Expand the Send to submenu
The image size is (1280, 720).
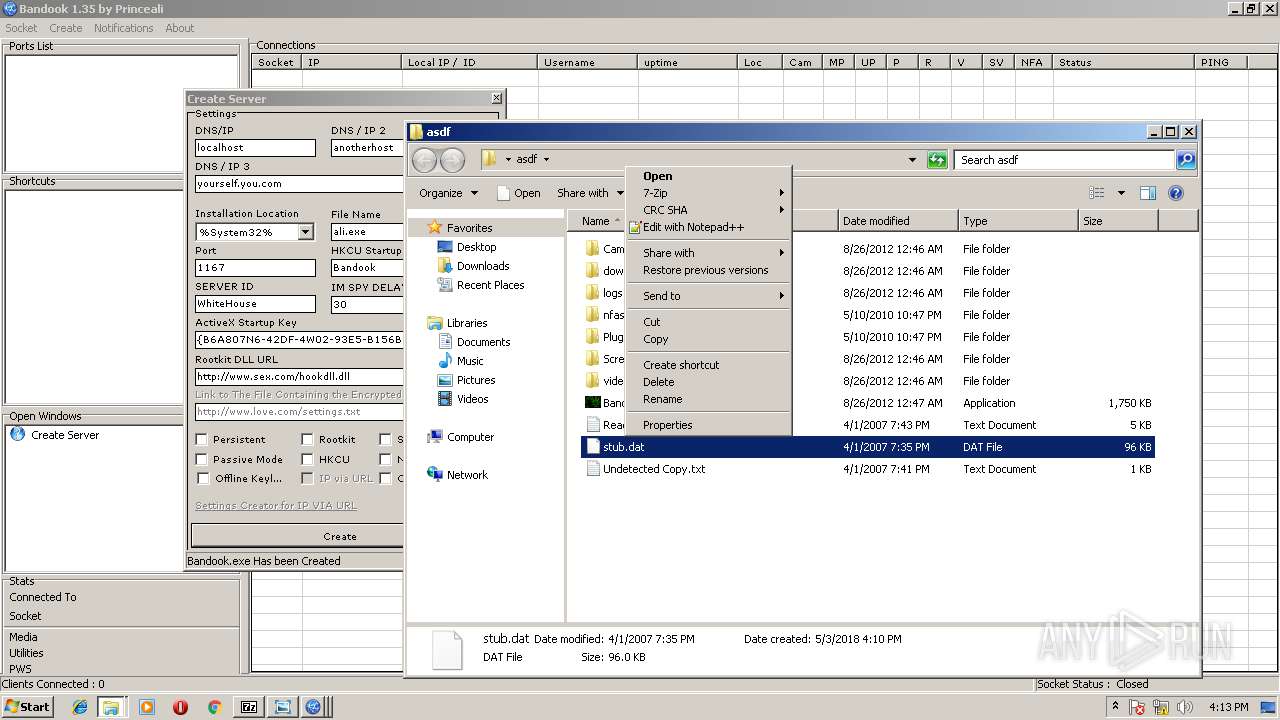click(710, 296)
